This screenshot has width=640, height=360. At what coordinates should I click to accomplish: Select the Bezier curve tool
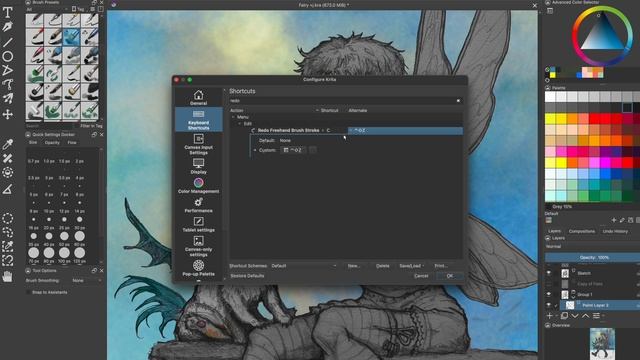7,84
